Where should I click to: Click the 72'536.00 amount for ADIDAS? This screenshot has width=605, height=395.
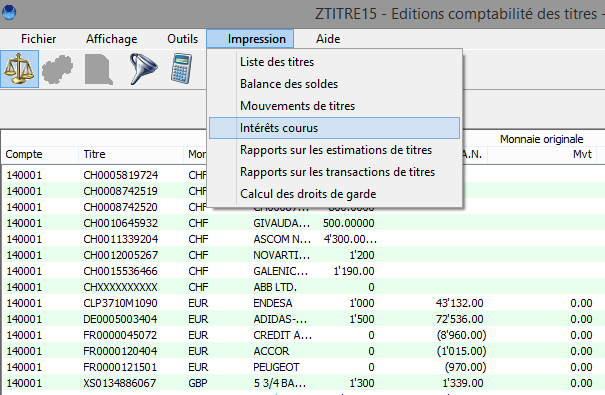pos(459,319)
